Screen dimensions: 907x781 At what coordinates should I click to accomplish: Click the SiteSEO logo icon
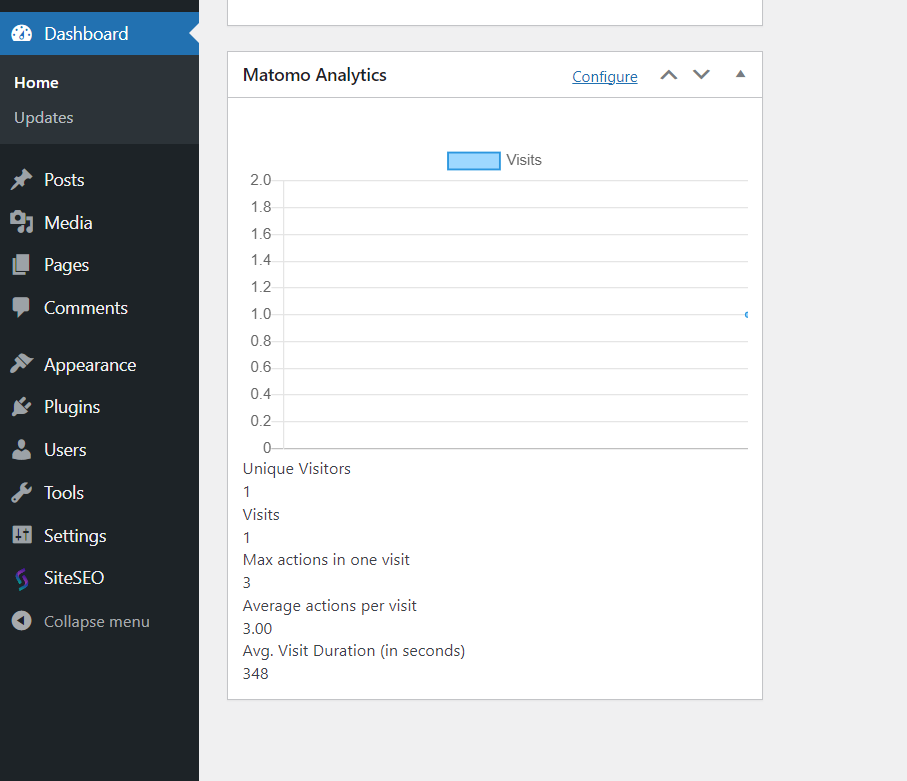click(22, 579)
